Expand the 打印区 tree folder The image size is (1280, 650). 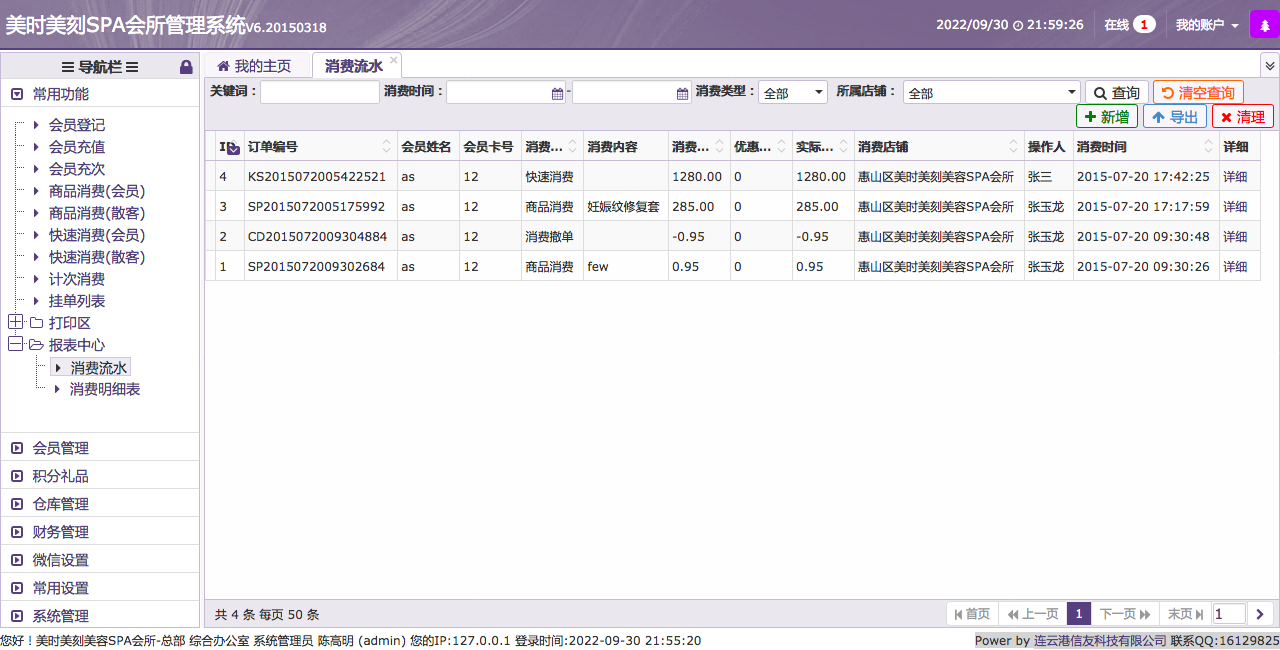pyautogui.click(x=16, y=322)
